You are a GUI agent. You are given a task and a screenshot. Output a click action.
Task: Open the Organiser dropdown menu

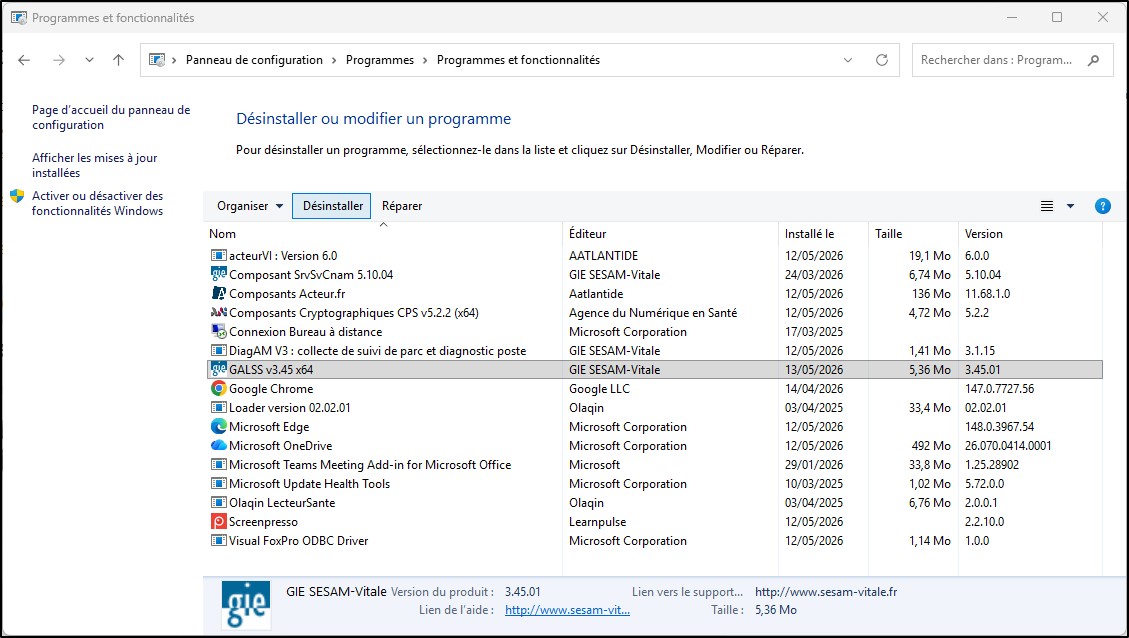coord(250,206)
